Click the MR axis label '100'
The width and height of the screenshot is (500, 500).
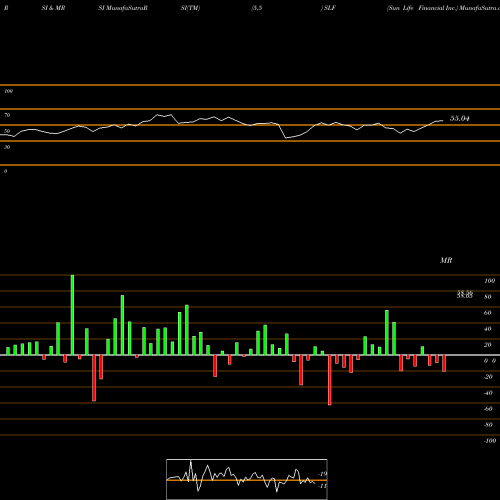pos(489,281)
